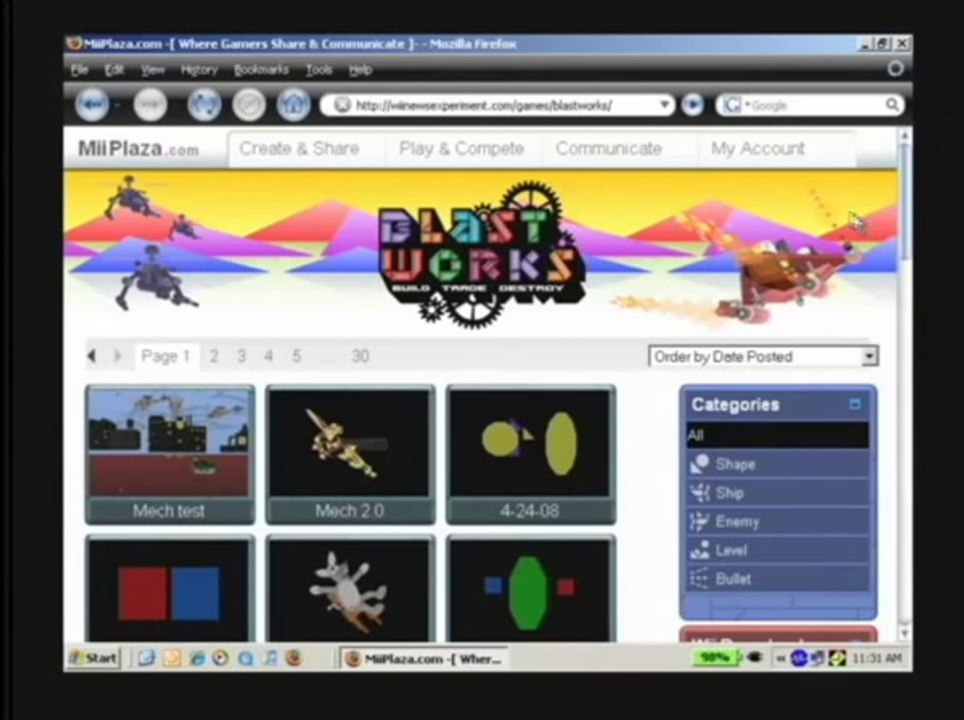Select the Bullet category
The height and width of the screenshot is (720, 964).
pyautogui.click(x=778, y=579)
